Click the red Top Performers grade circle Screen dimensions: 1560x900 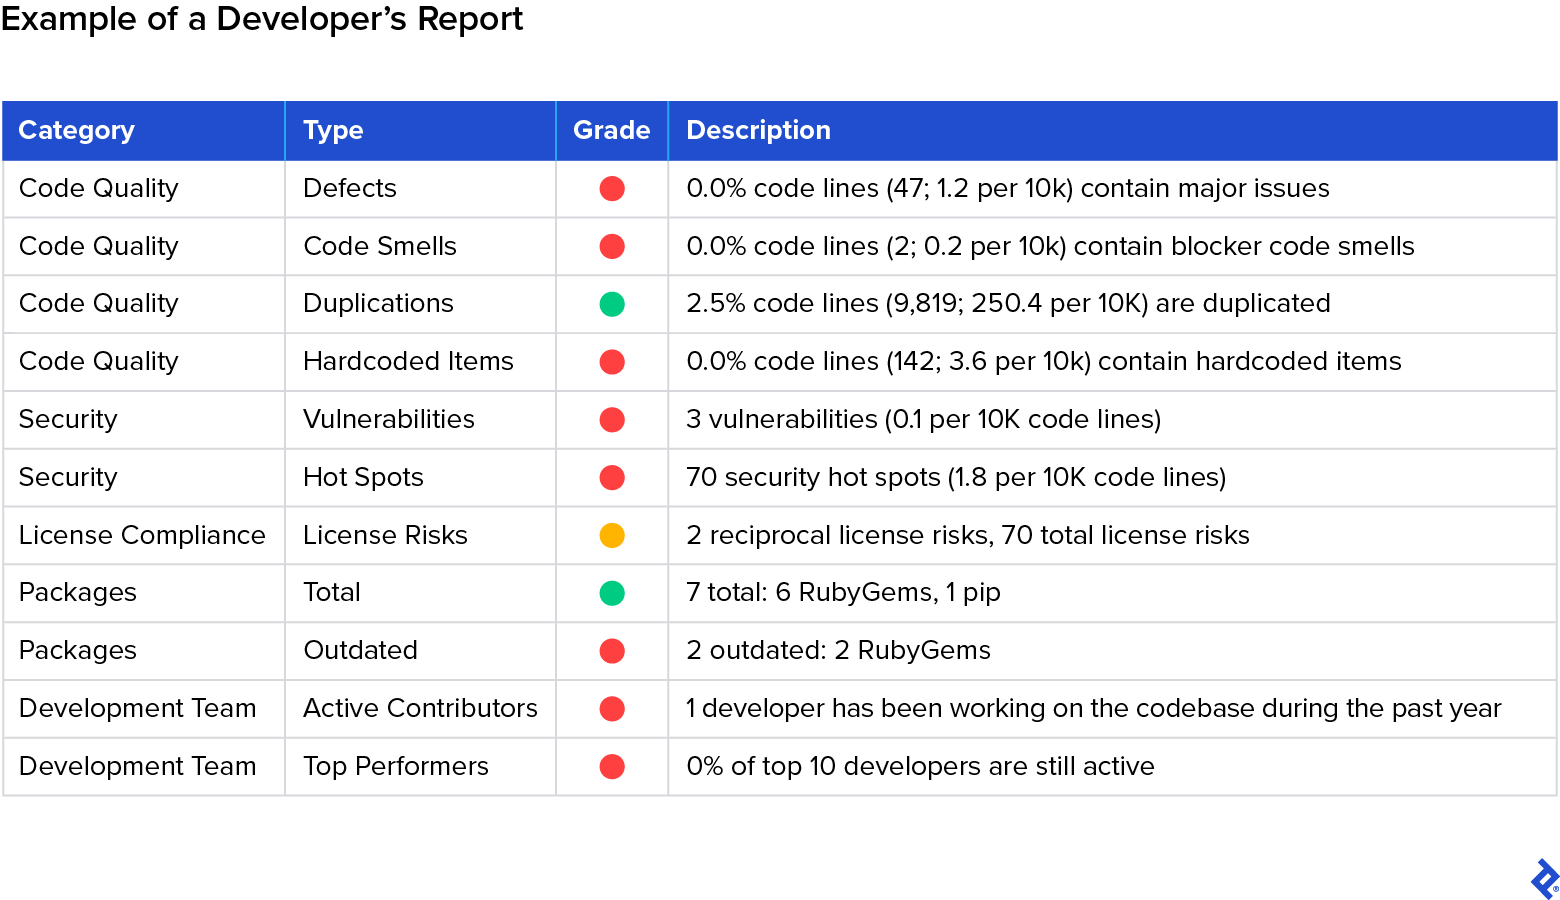point(611,766)
